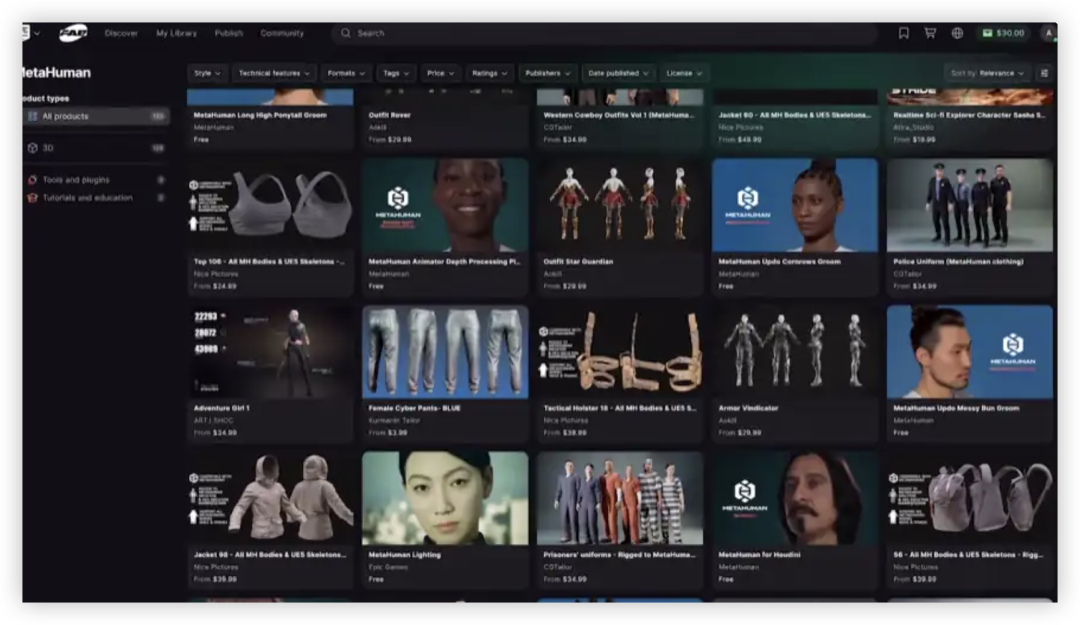This screenshot has height=625, width=1080.
Task: Open the Price filter dropdown
Action: tap(440, 73)
